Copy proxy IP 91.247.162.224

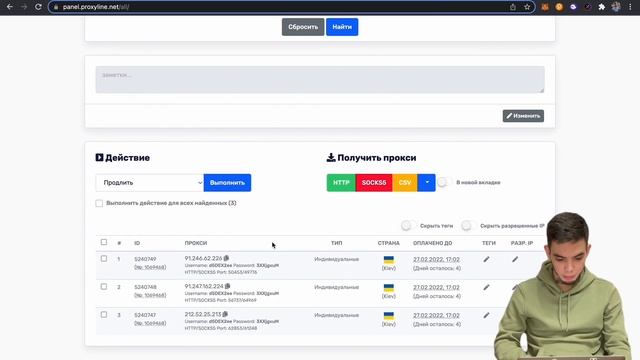(228, 286)
